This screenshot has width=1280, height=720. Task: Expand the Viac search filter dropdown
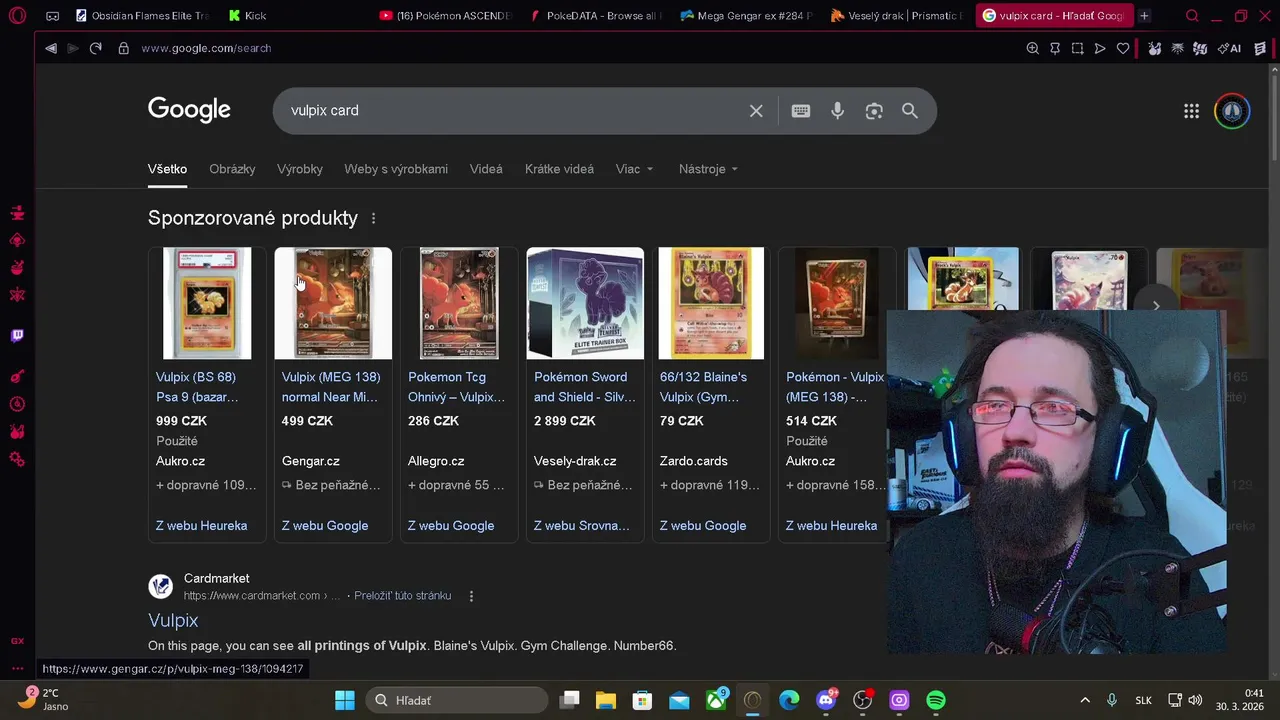click(x=634, y=169)
